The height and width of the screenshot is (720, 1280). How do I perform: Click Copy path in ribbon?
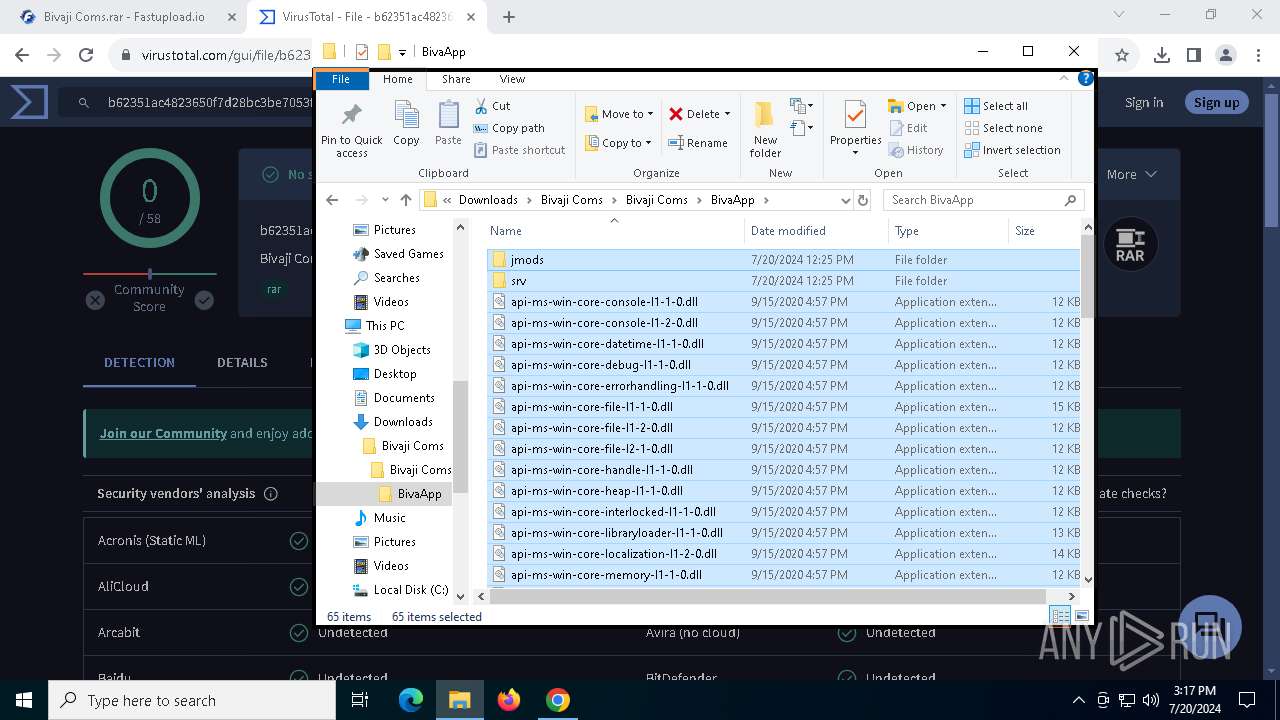click(509, 128)
